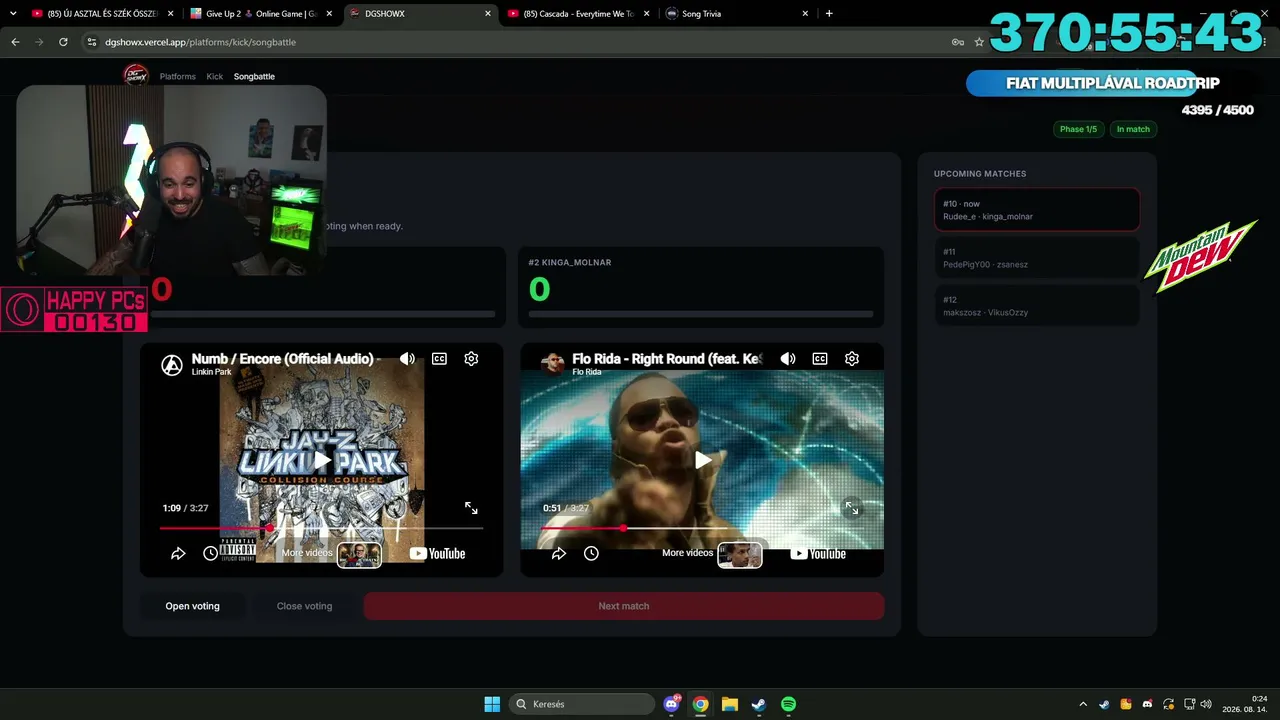Play the Numb / Encore video
This screenshot has width=1280, height=720.
322,460
